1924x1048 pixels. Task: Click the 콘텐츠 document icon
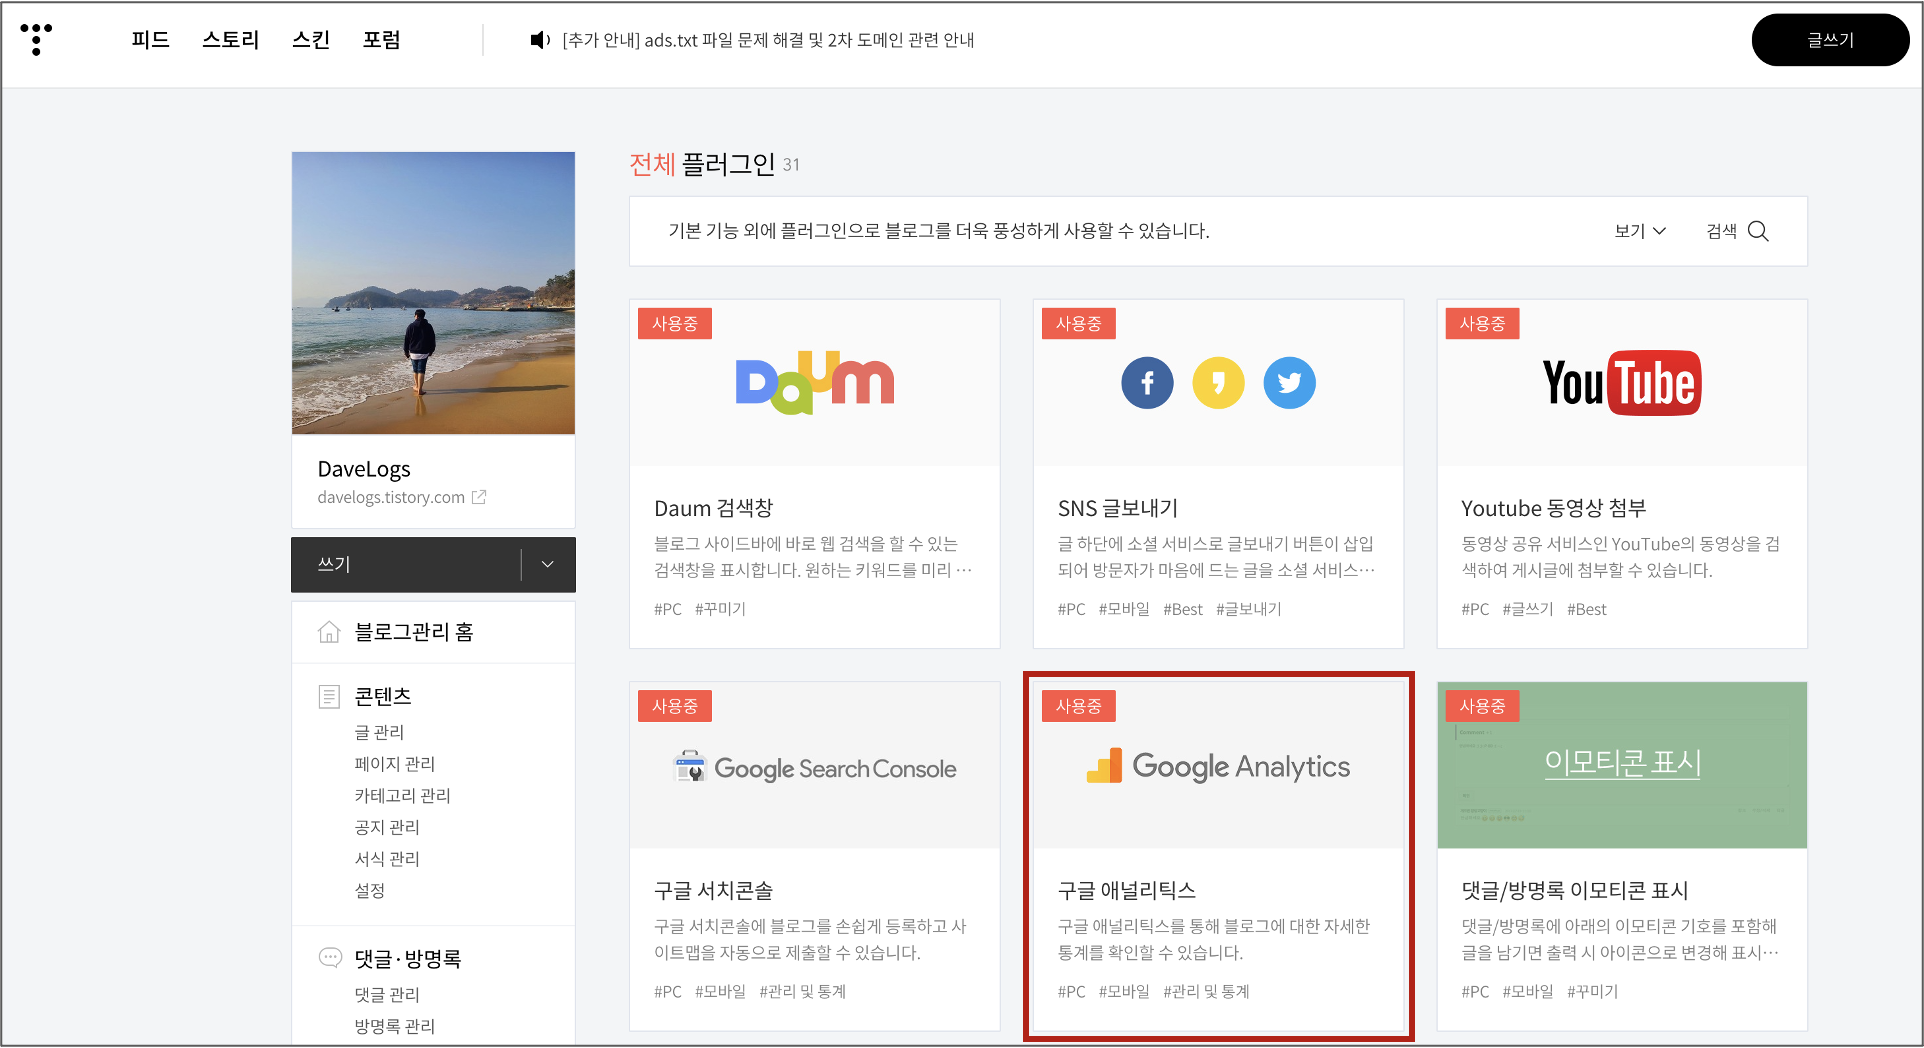pos(329,696)
